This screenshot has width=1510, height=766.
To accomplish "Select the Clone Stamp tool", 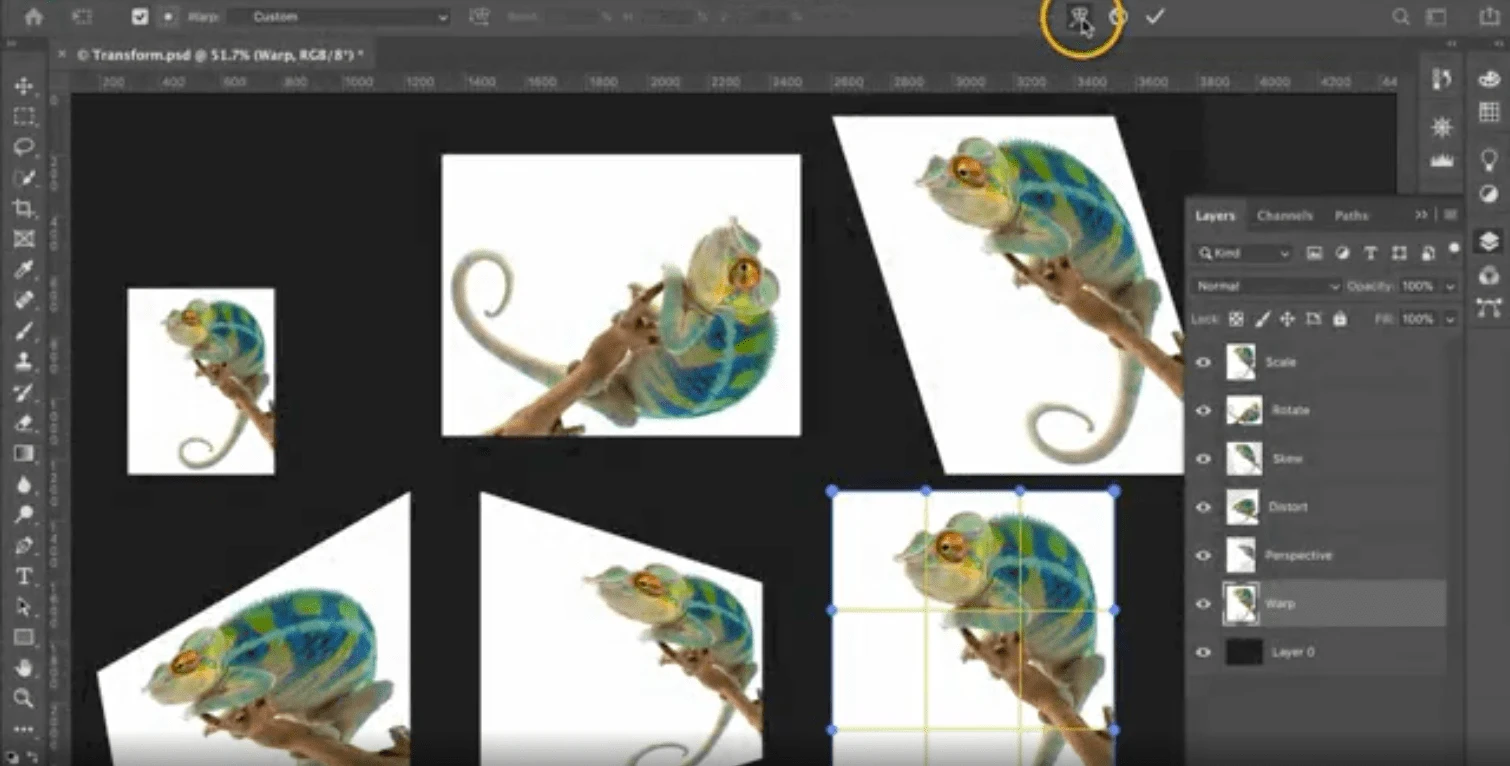I will 24,361.
